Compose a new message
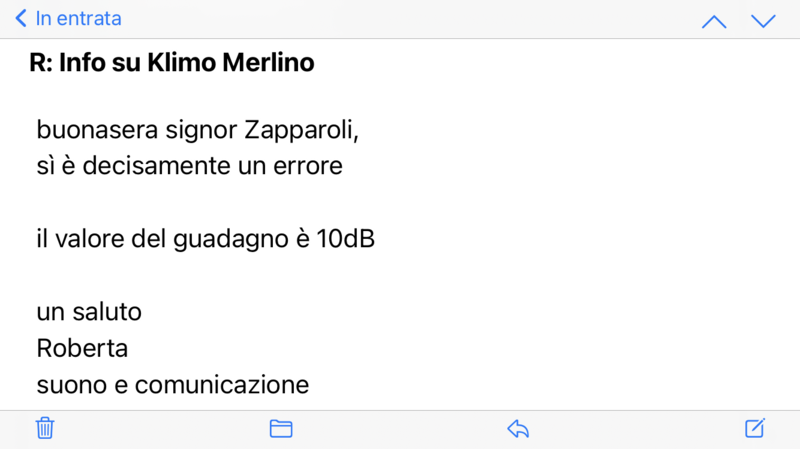 [x=755, y=429]
